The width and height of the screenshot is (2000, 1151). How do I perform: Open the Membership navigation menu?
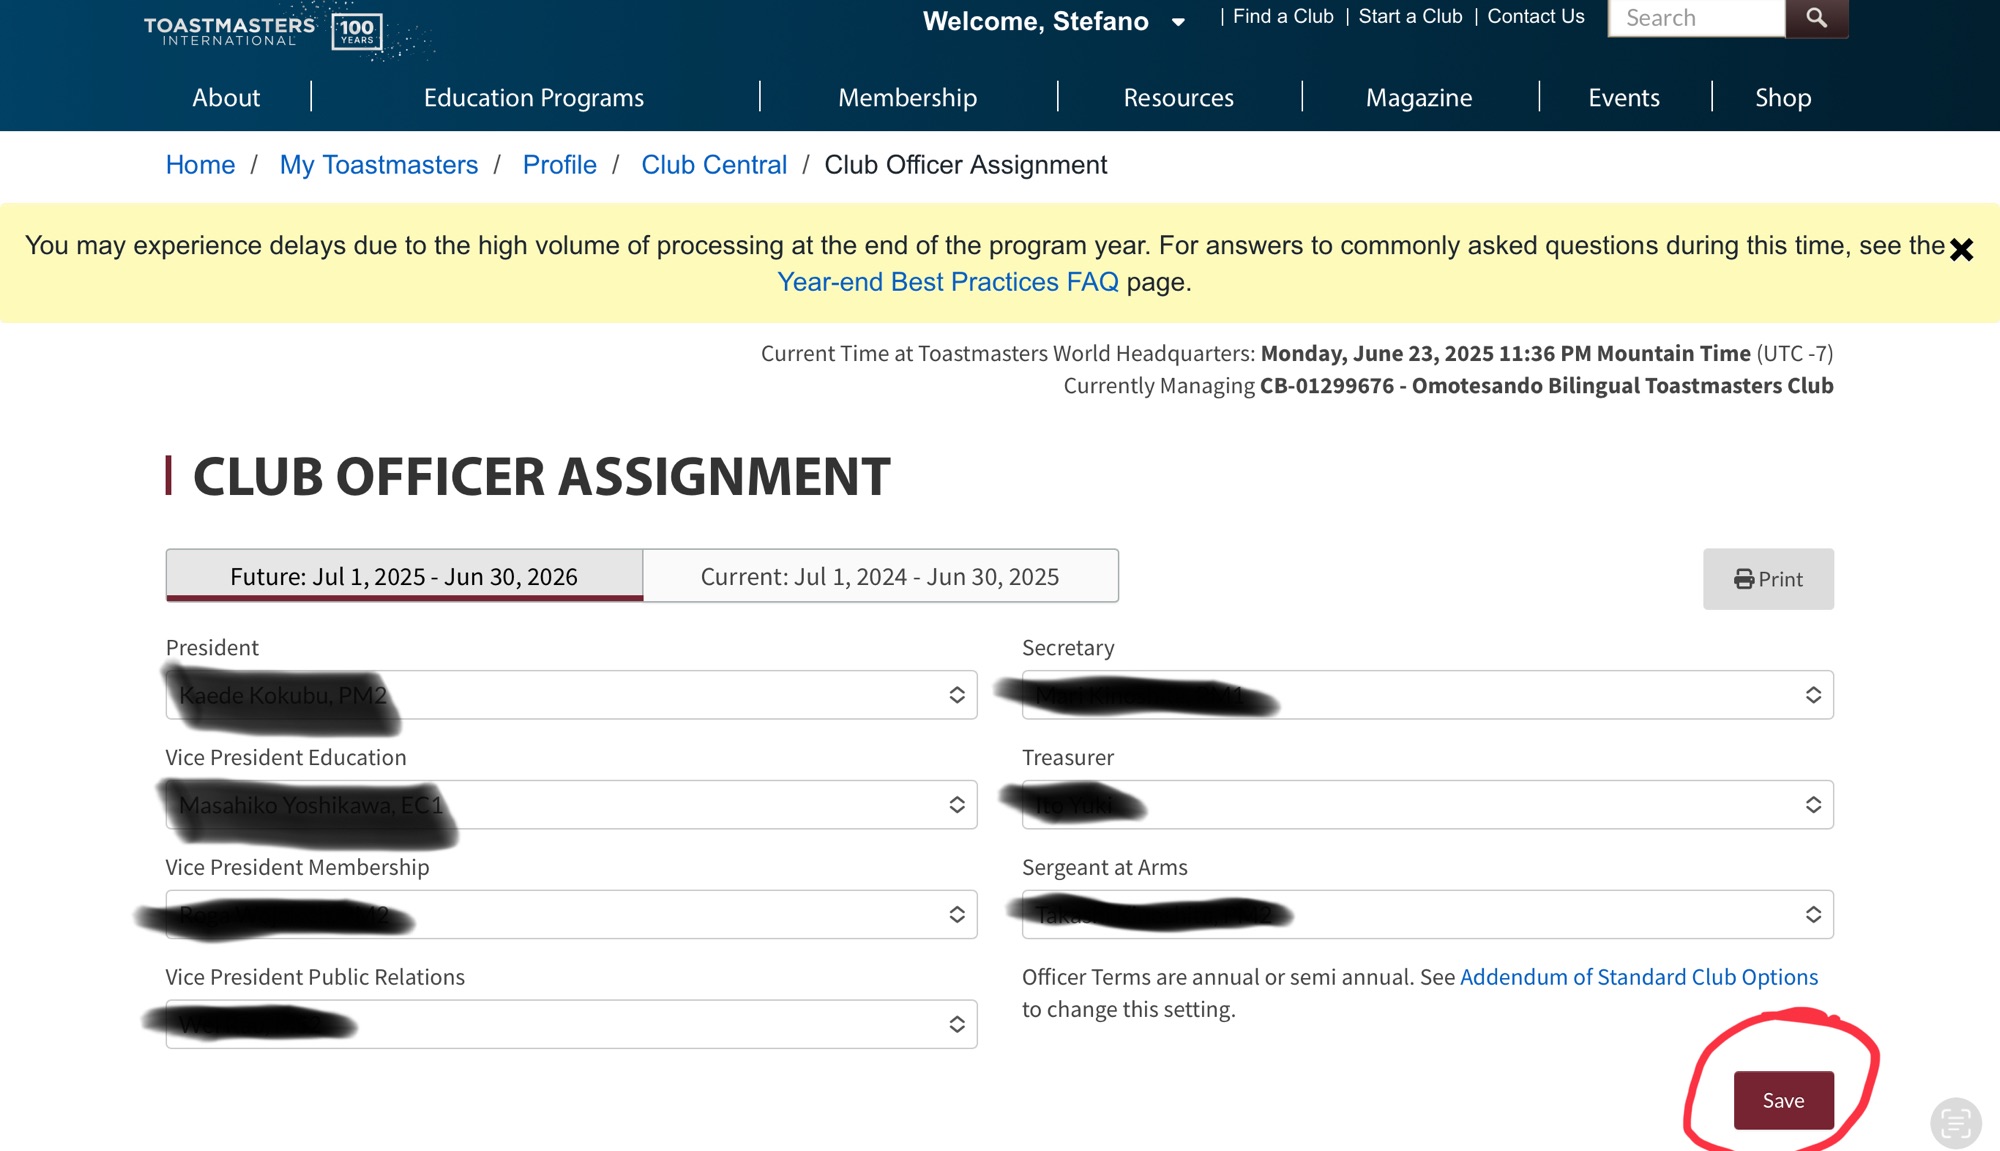point(907,98)
